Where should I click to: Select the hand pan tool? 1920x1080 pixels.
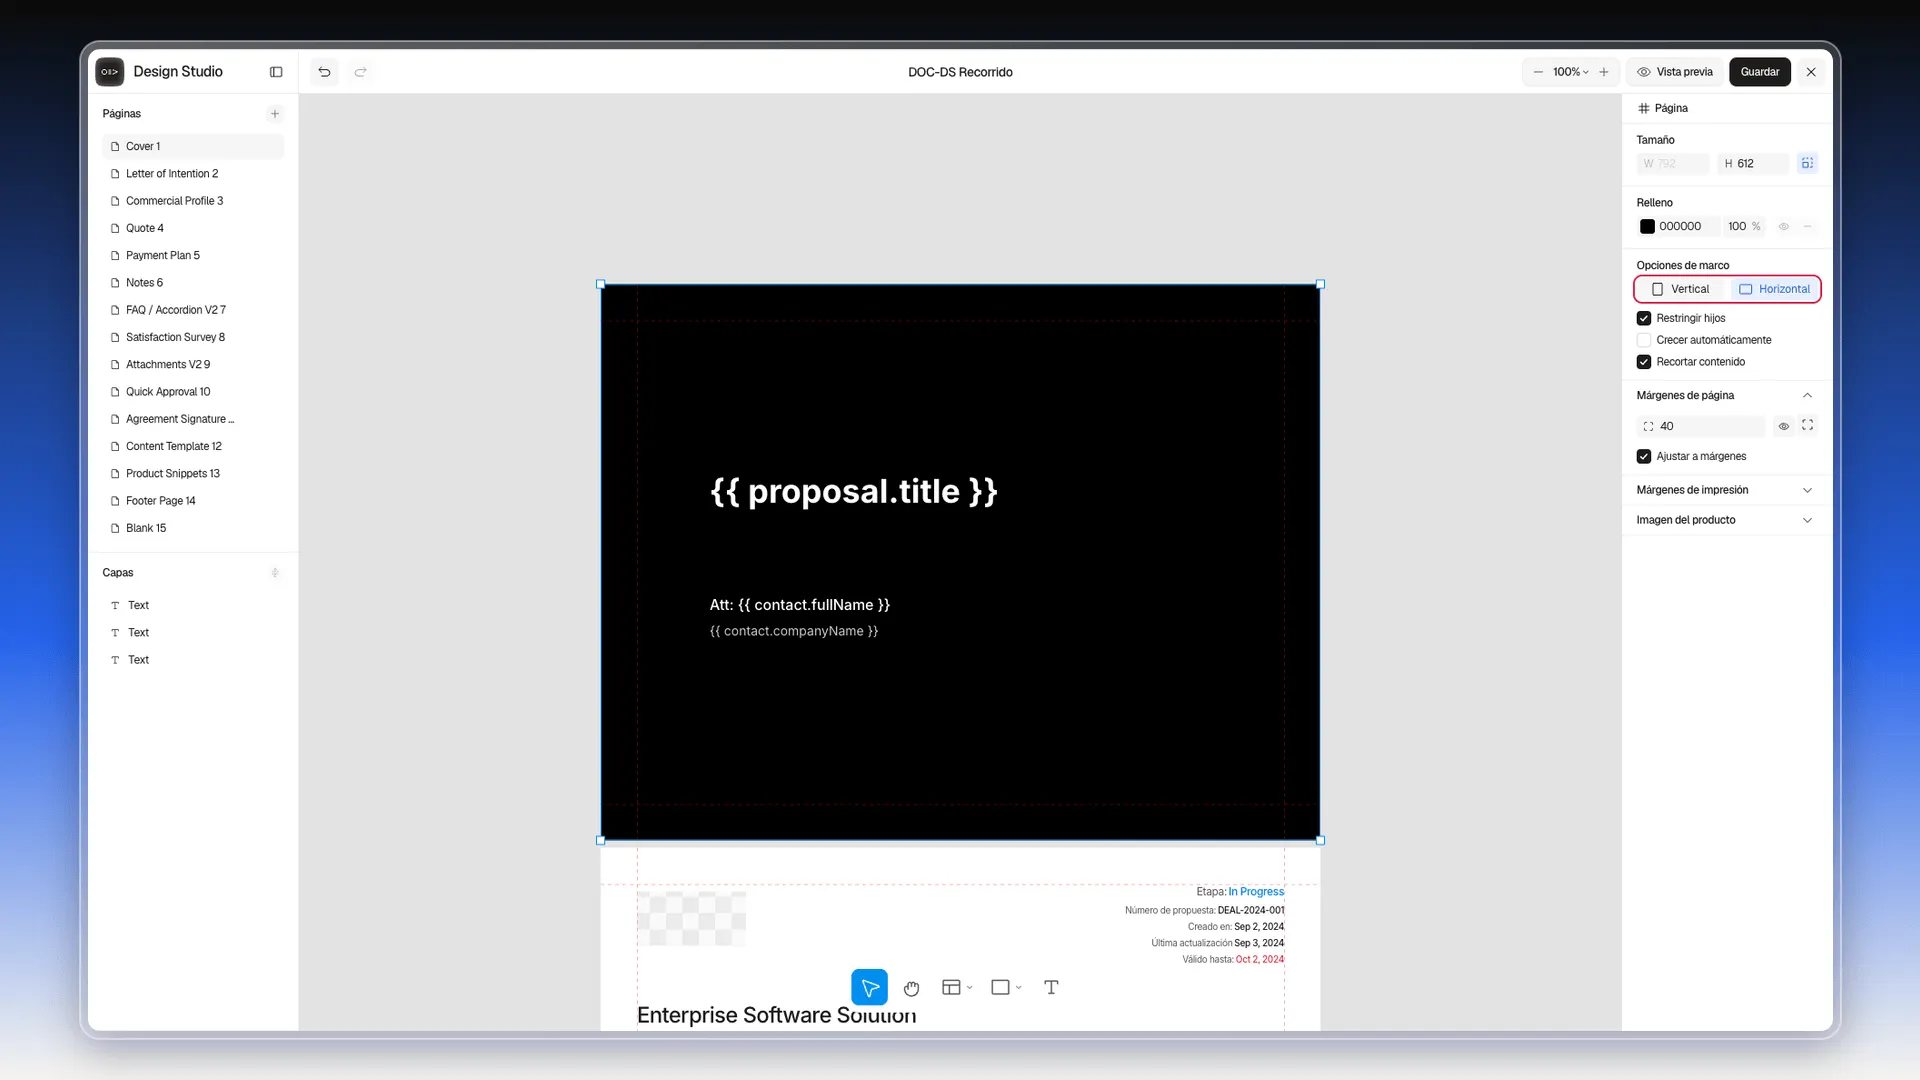911,988
